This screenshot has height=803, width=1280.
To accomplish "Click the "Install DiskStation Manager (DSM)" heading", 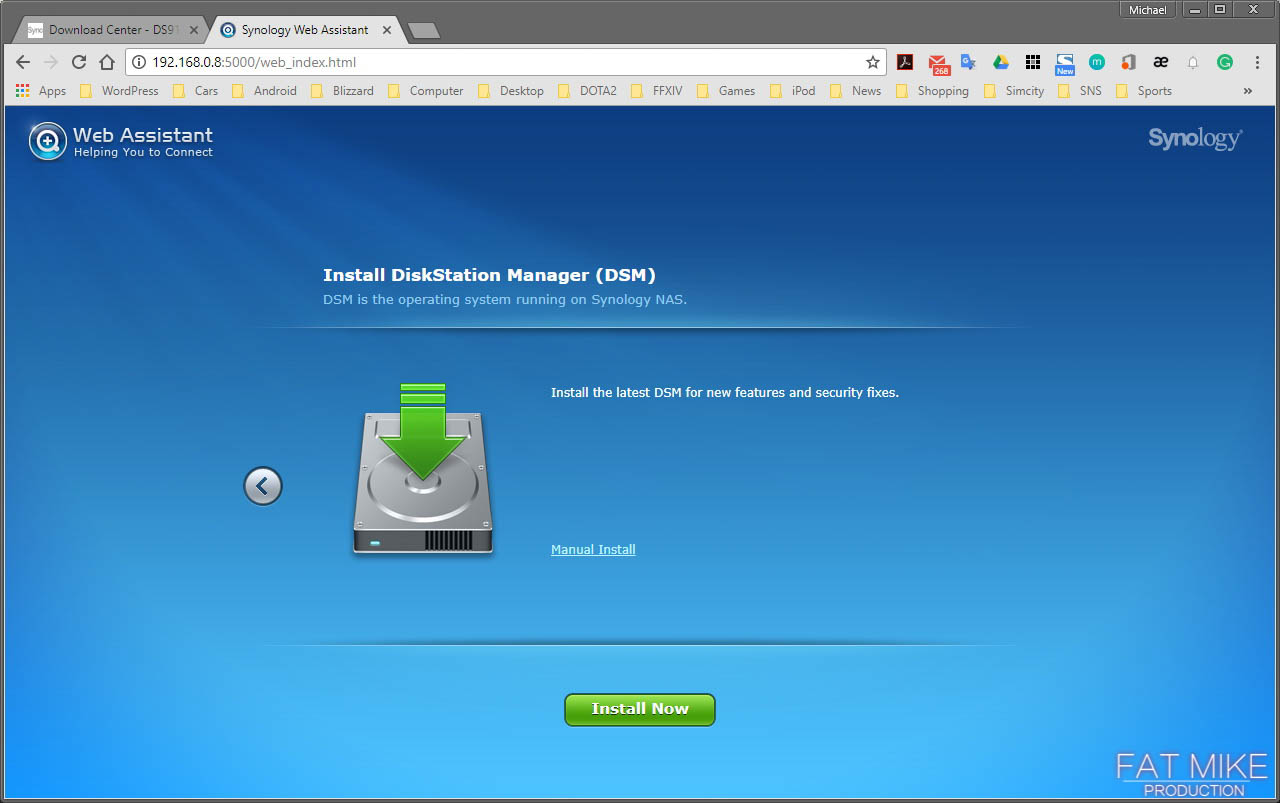I will pos(489,275).
